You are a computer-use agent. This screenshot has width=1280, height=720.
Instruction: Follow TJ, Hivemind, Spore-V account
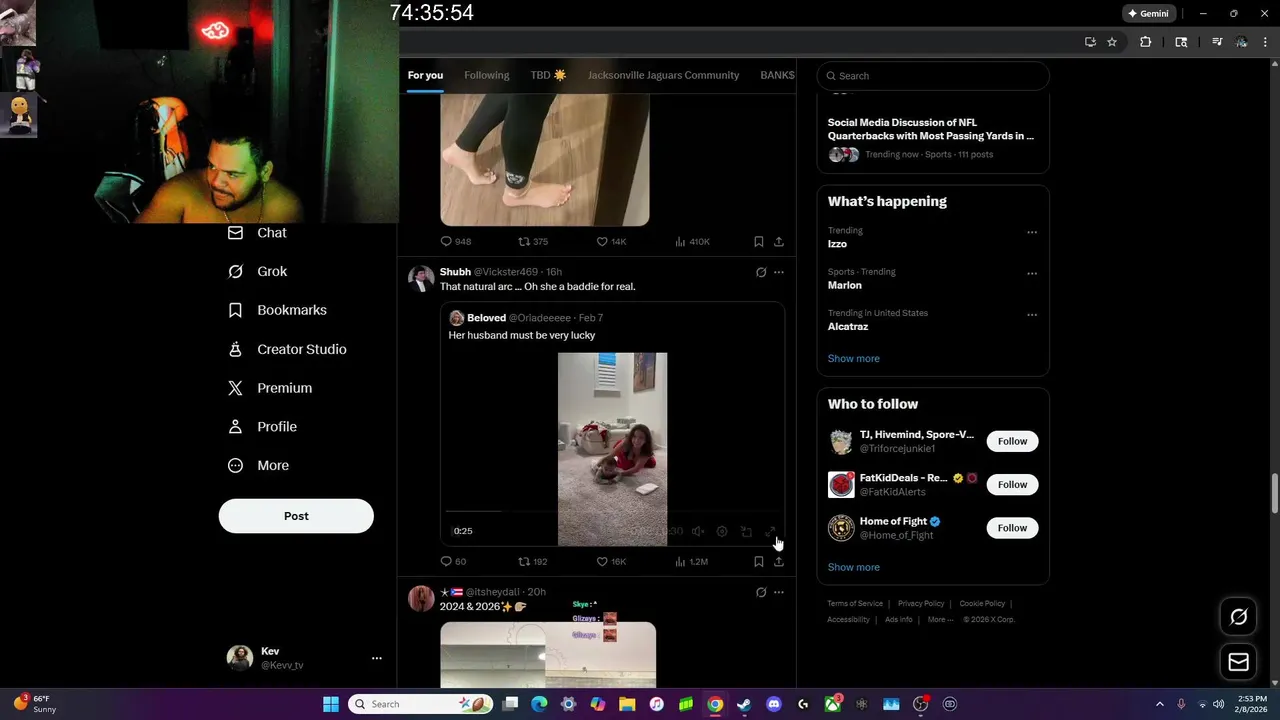[1012, 441]
